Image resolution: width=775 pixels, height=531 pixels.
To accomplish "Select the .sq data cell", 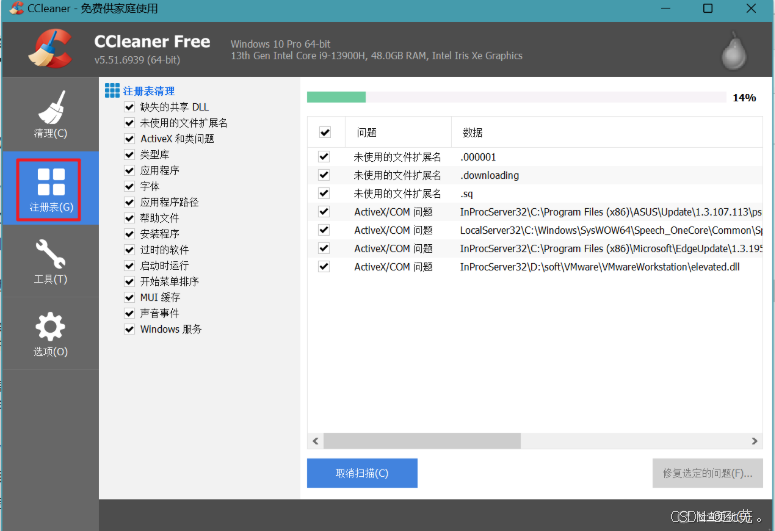I will click(x=467, y=193).
